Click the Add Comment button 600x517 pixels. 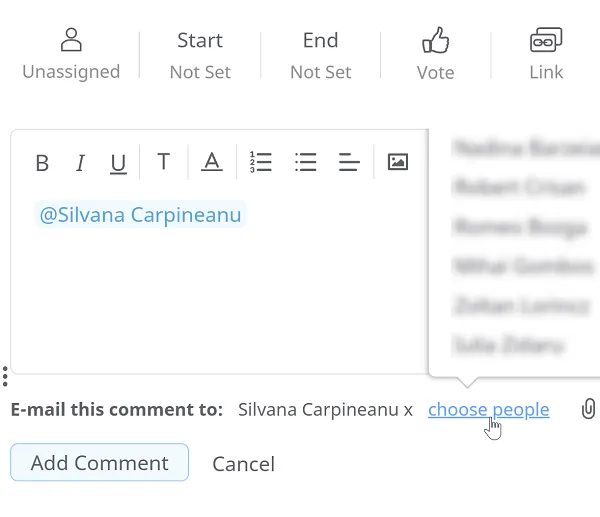(x=99, y=462)
